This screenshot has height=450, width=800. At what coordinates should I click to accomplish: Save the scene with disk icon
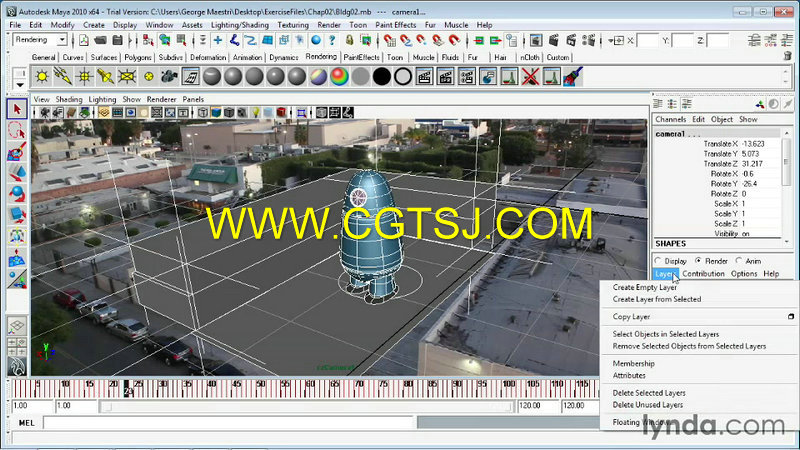coord(117,40)
